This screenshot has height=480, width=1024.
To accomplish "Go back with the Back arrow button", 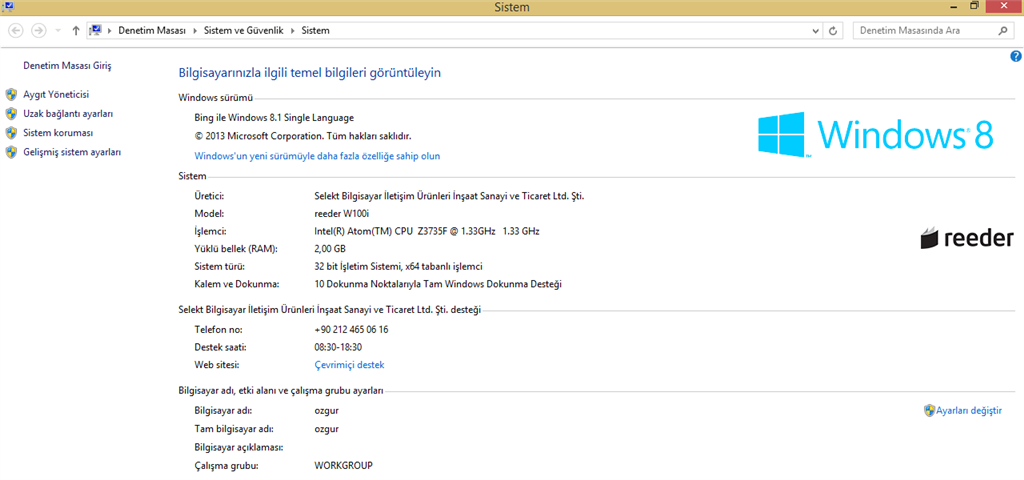I will [x=16, y=31].
